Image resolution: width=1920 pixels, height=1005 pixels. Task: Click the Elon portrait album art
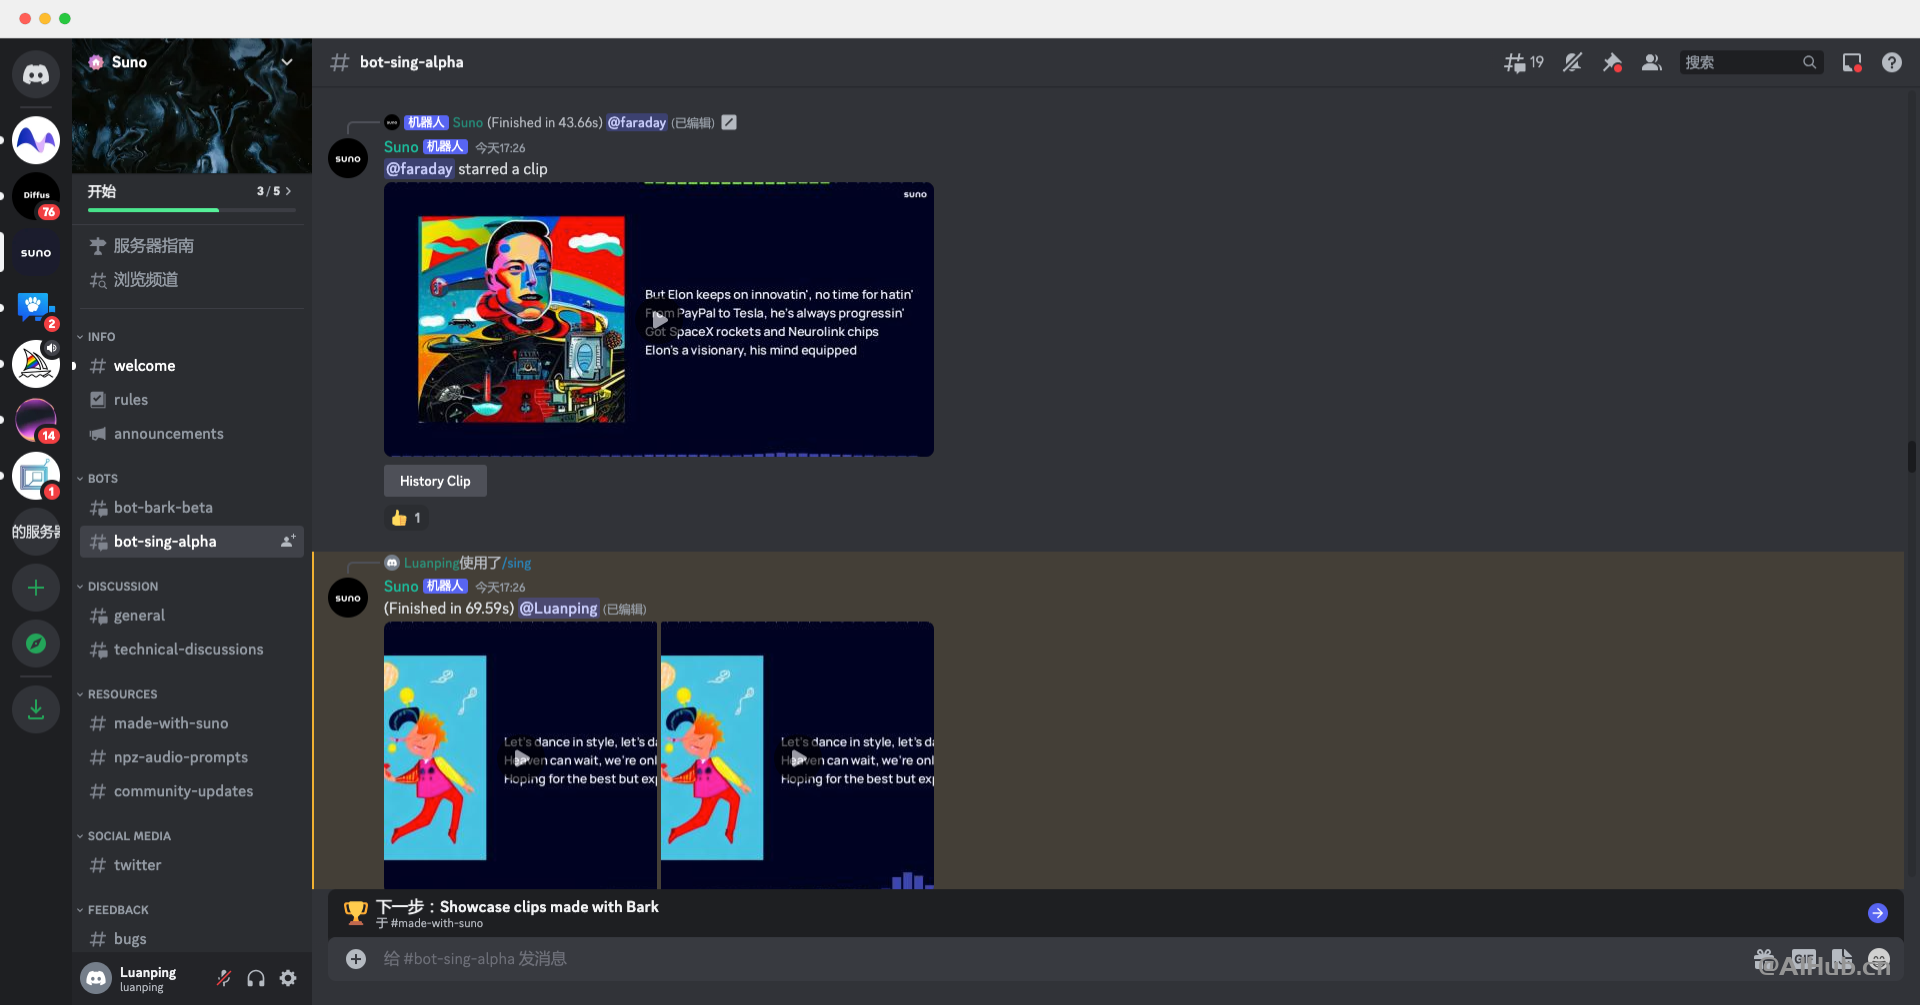coord(521,320)
